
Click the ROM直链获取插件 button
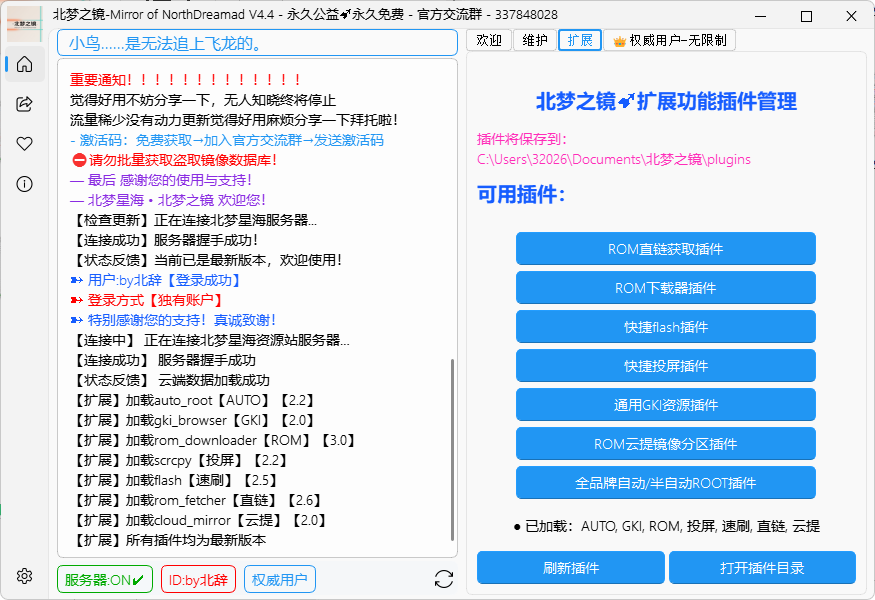pyautogui.click(x=665, y=249)
